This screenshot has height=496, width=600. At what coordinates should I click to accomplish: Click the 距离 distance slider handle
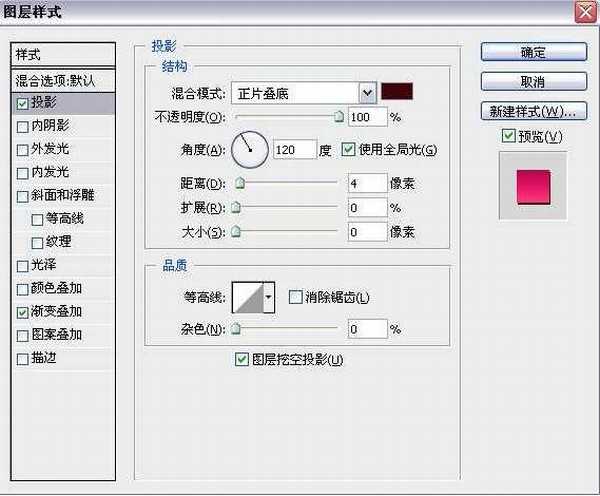[x=240, y=183]
